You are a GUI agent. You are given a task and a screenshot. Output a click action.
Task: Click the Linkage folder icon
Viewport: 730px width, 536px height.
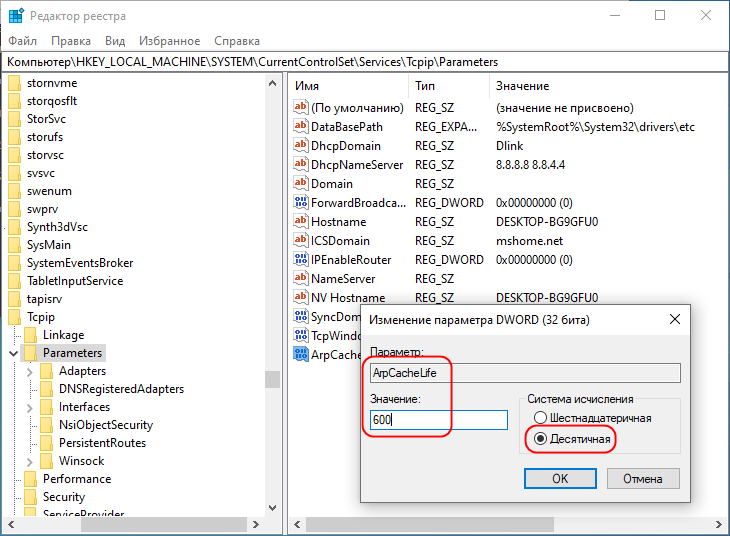click(31, 335)
